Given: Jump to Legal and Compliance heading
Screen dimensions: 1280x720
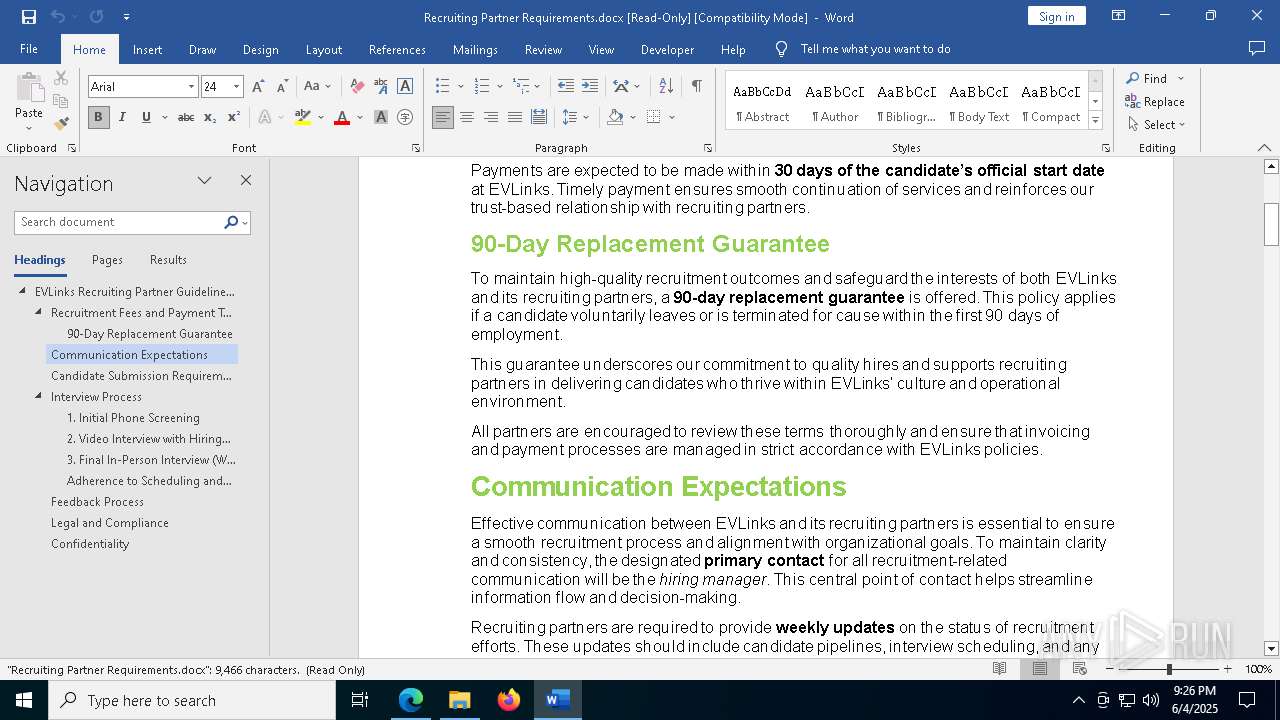Looking at the screenshot, I should click(x=110, y=523).
